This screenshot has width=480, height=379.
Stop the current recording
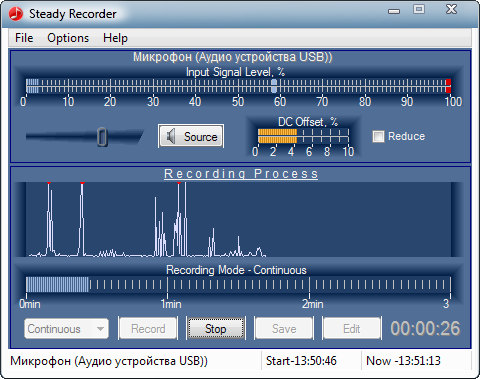point(216,329)
